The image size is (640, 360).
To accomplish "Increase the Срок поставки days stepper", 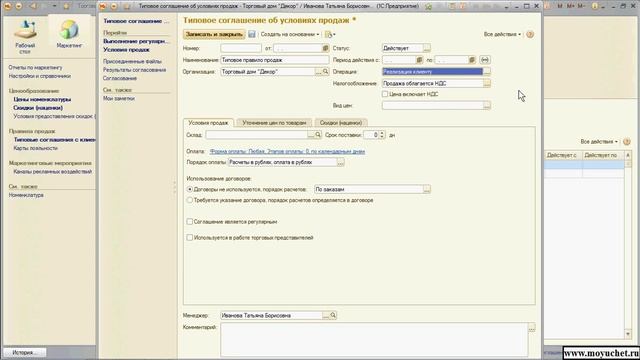I will tap(382, 133).
